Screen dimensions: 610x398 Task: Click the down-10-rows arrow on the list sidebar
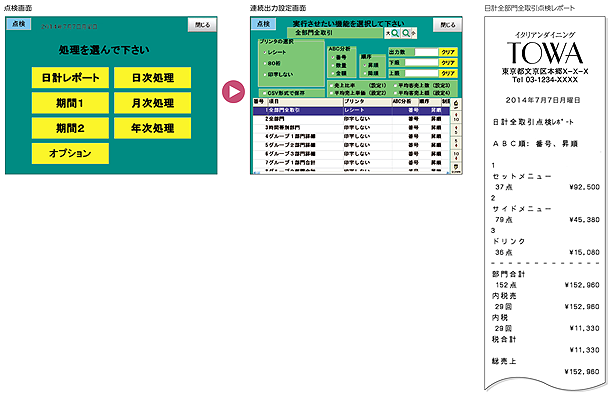(456, 155)
